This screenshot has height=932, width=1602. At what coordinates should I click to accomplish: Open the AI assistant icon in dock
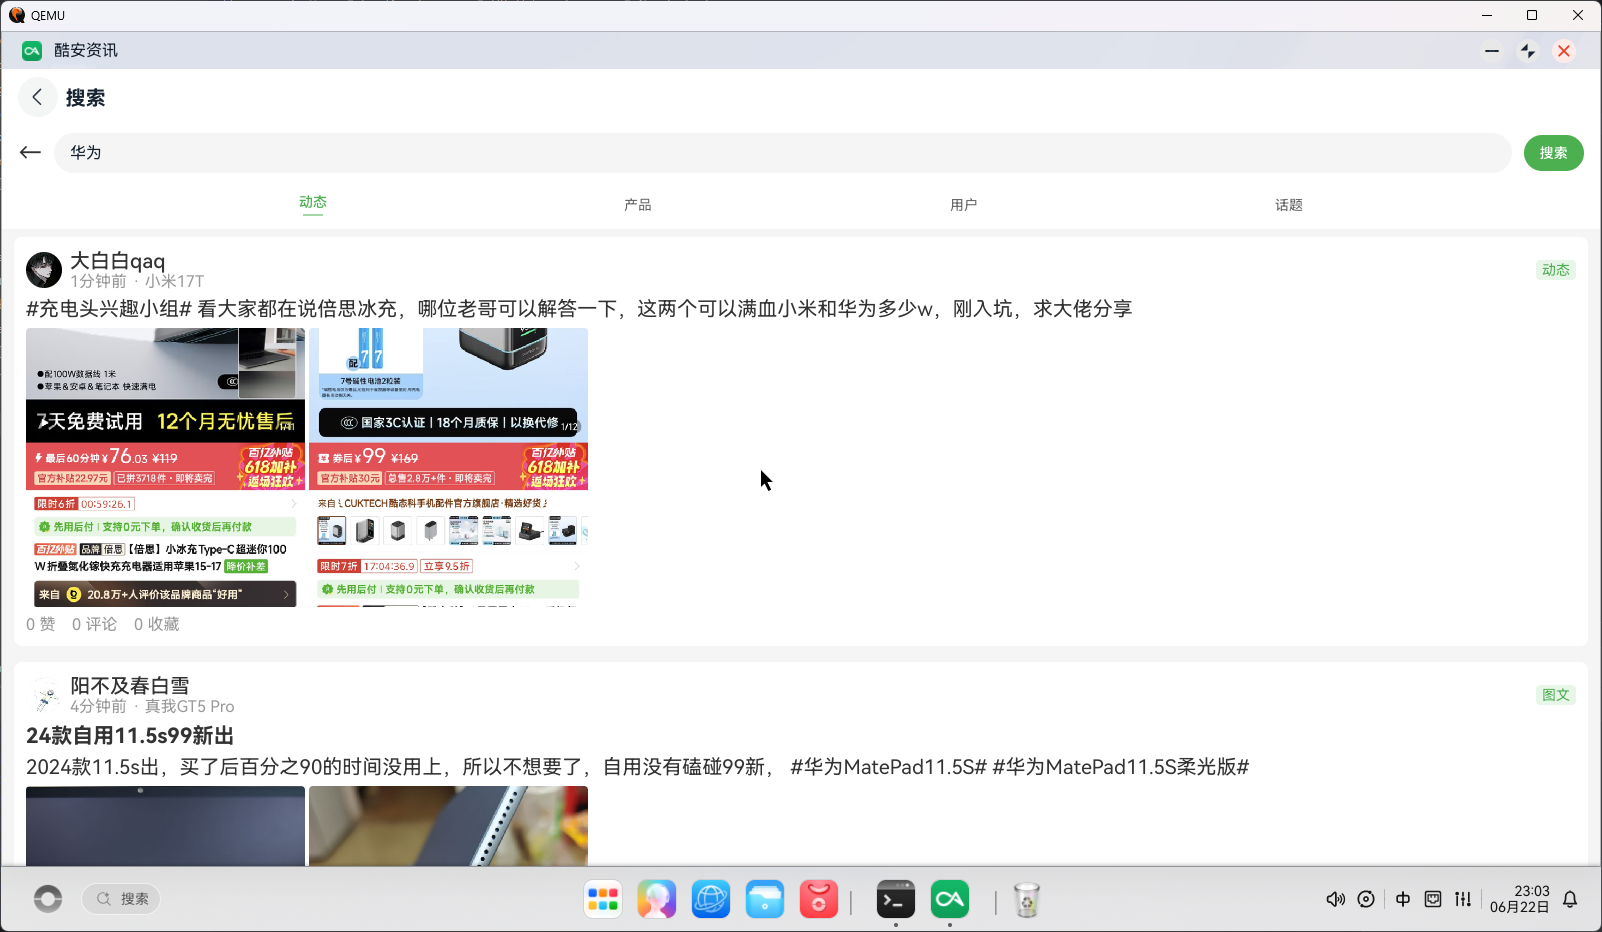pyautogui.click(x=657, y=900)
